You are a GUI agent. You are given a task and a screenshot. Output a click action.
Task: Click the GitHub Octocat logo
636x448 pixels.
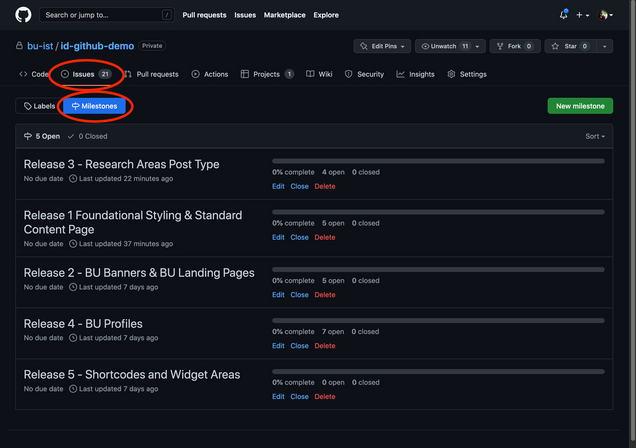coord(23,15)
